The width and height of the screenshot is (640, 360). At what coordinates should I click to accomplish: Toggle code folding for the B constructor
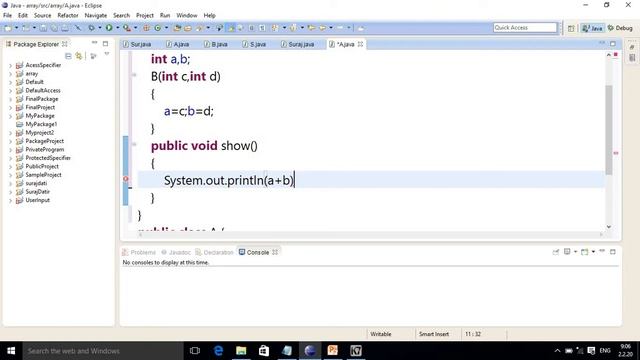[x=134, y=75]
